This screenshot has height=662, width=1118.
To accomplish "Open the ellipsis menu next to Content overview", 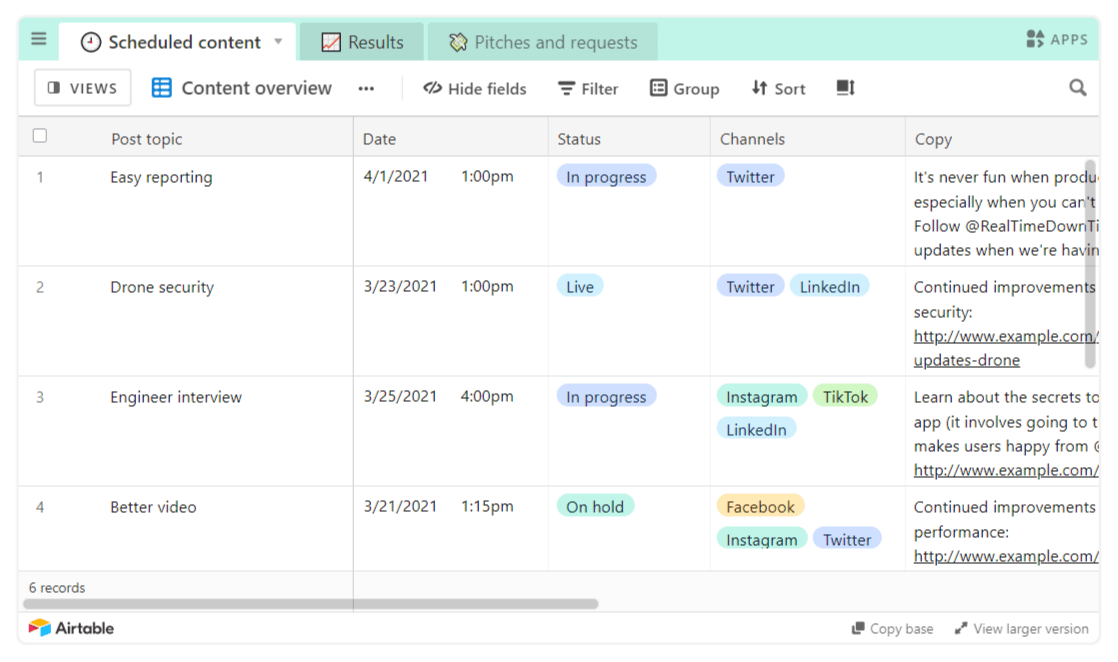I will (x=366, y=89).
